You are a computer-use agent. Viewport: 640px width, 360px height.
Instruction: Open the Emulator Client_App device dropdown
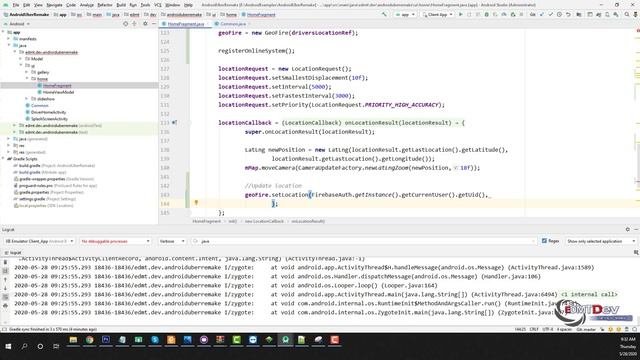[x=40, y=241]
